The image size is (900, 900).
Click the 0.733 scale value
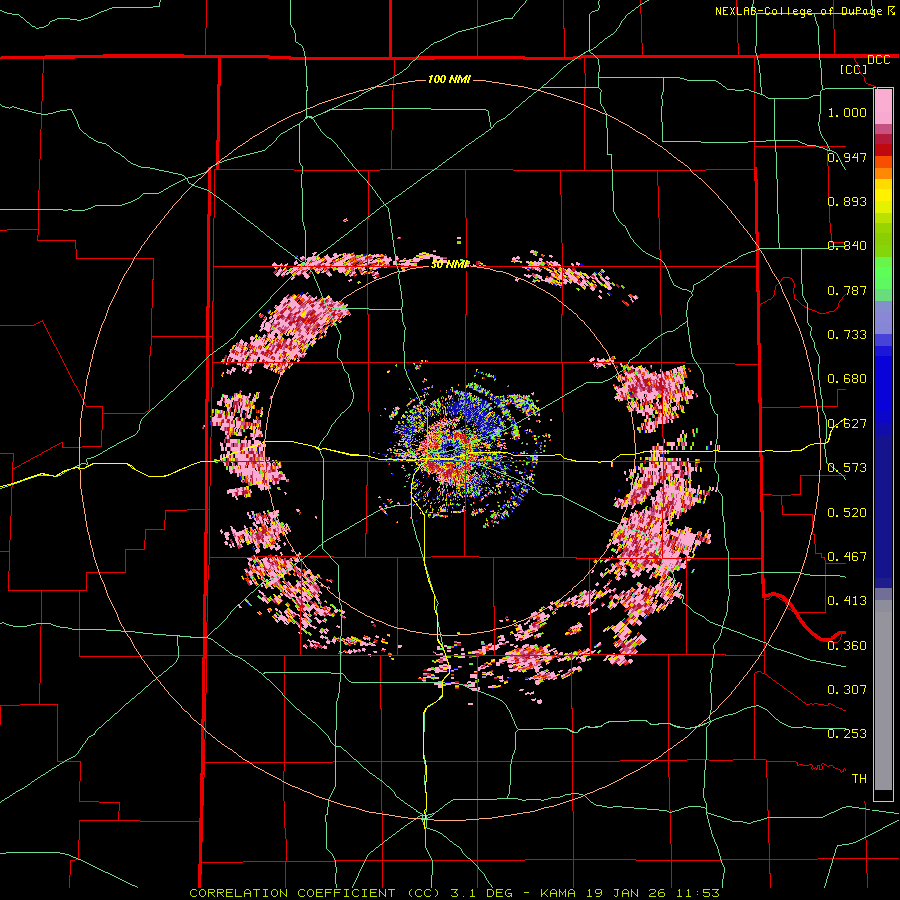tap(847, 335)
